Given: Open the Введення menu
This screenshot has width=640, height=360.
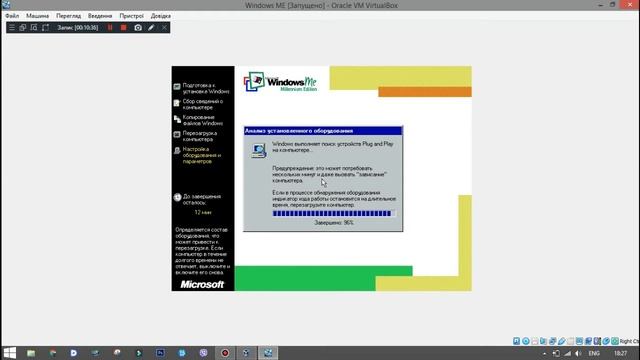Looking at the screenshot, I should [100, 16].
